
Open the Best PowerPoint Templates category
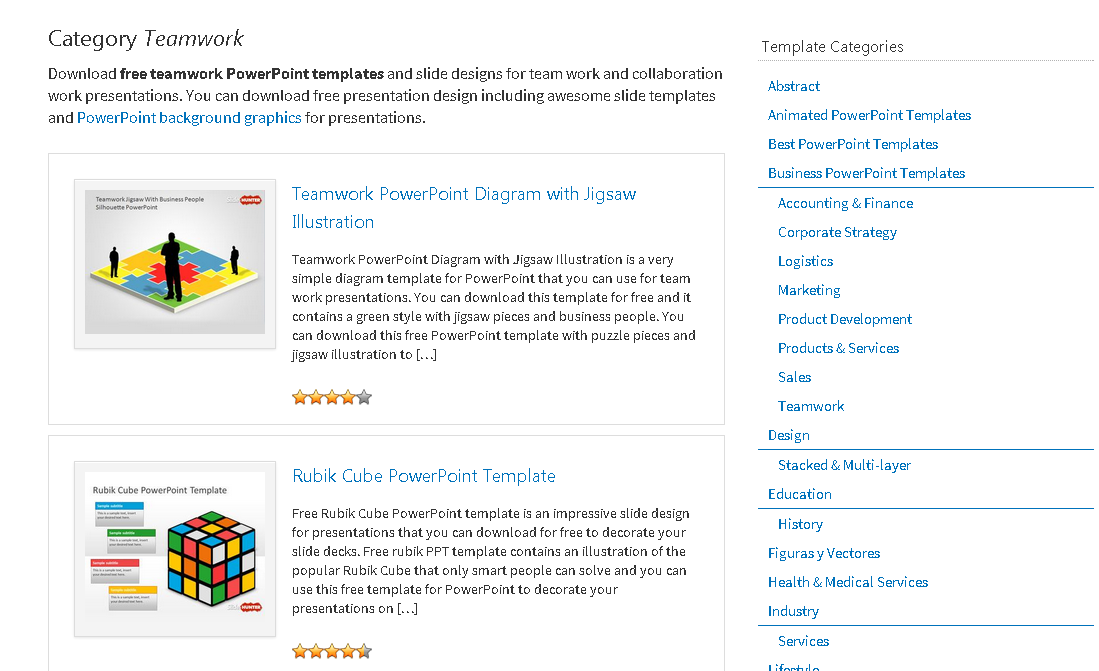[853, 144]
